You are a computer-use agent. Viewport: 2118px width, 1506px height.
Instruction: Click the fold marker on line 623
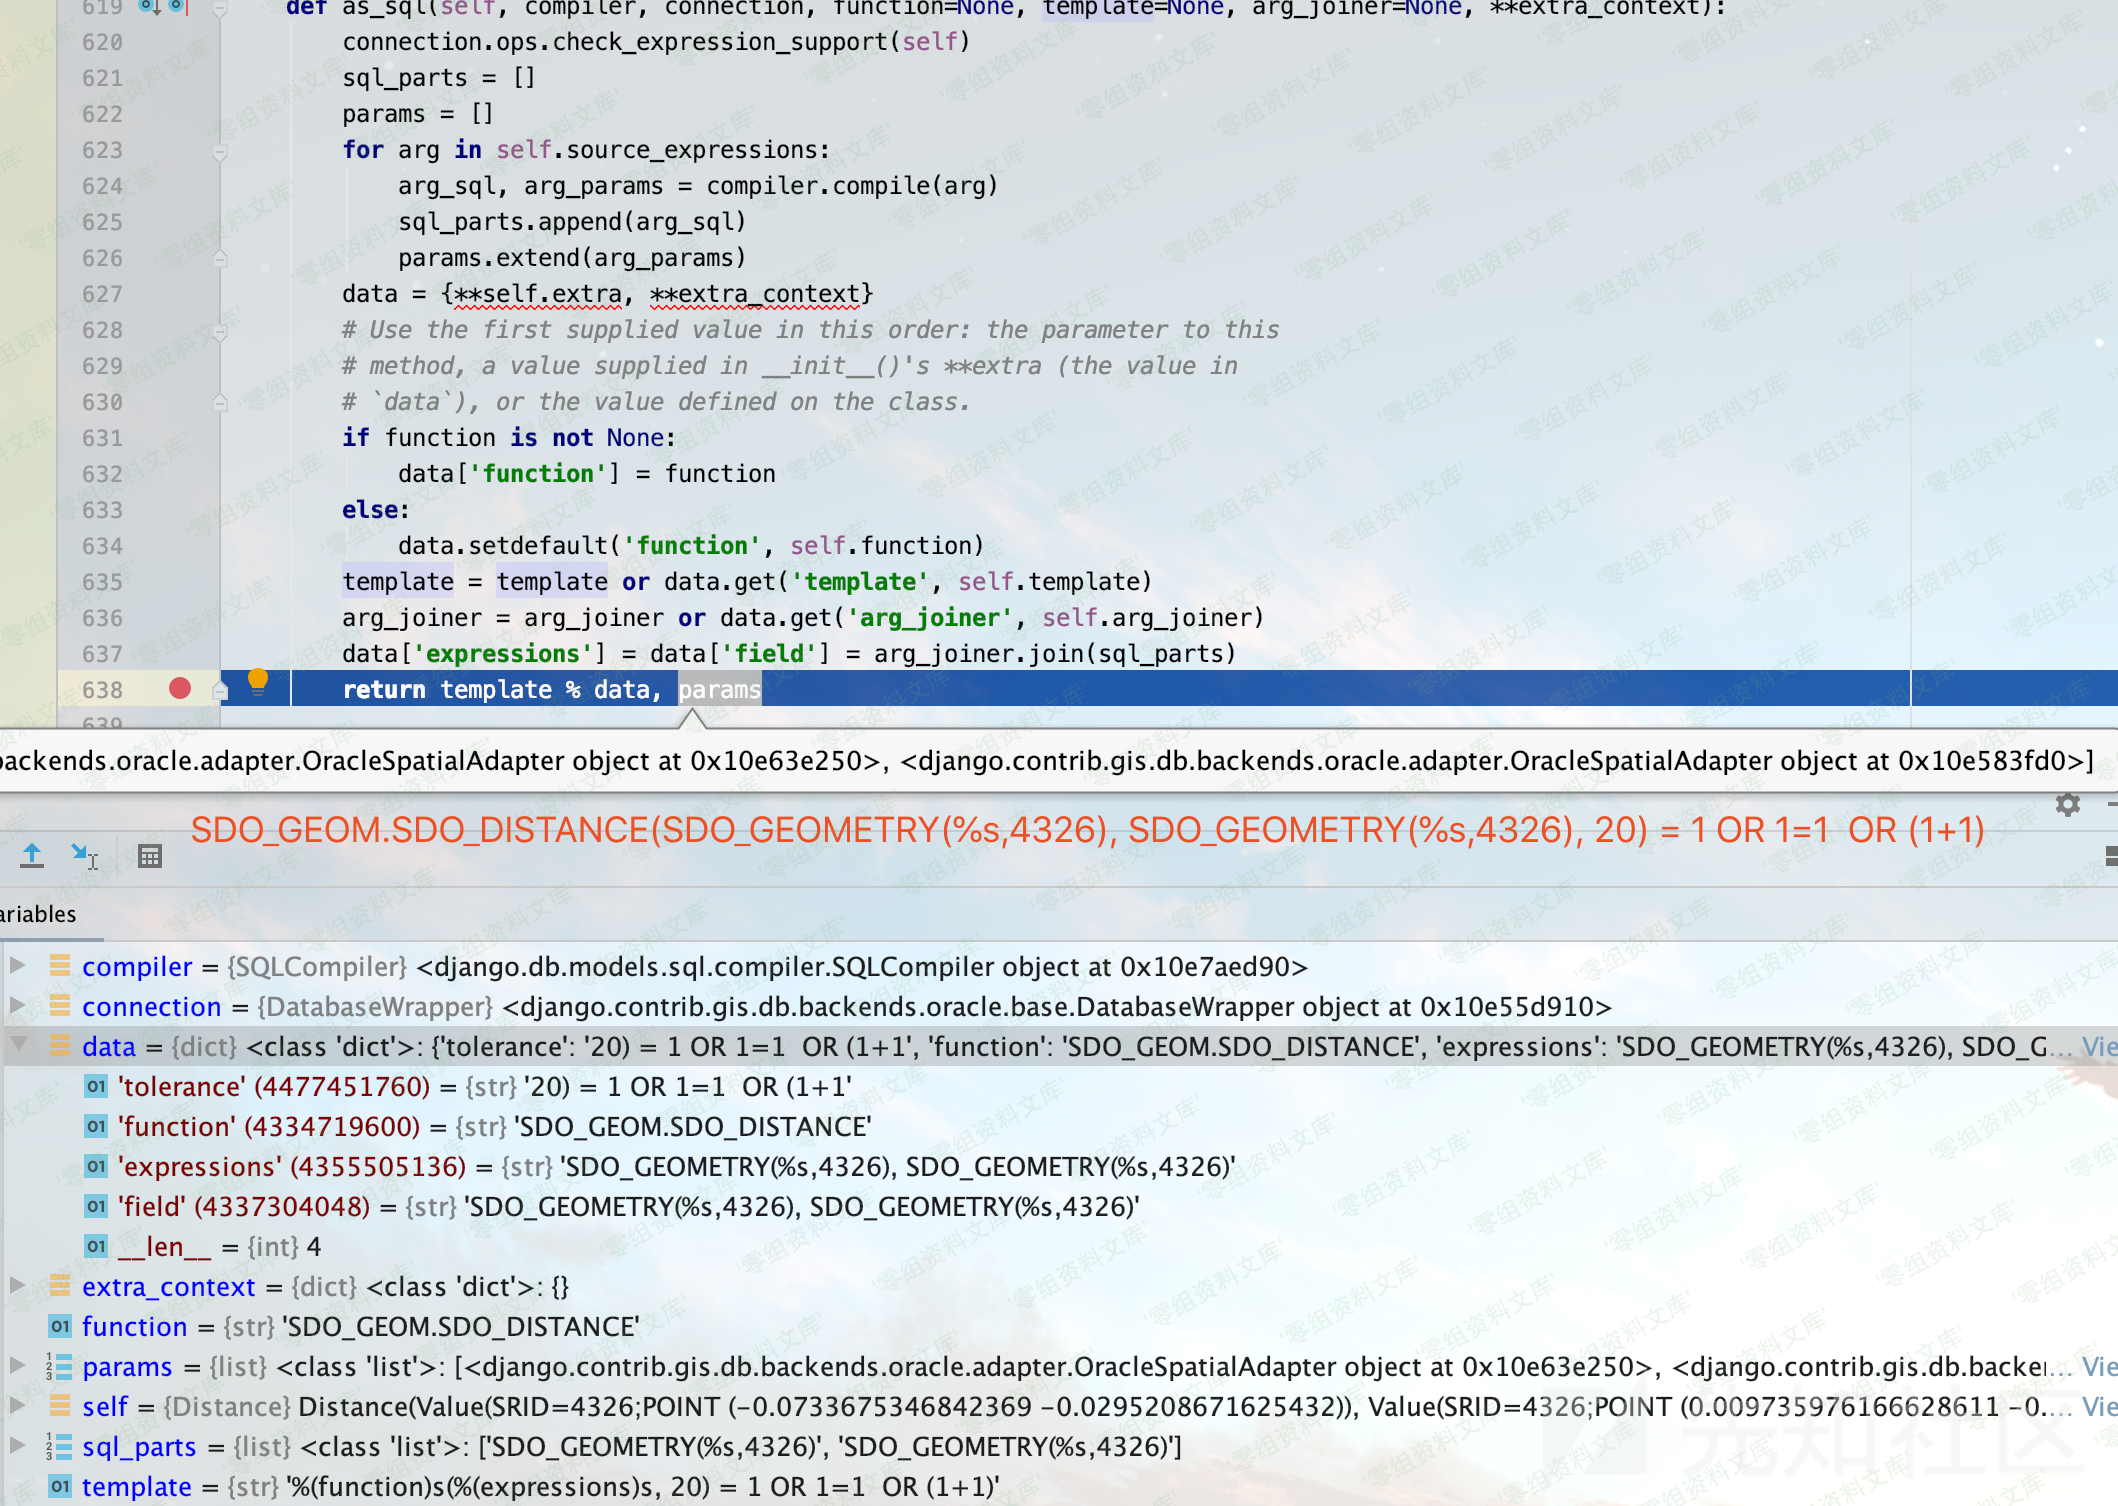coord(220,152)
